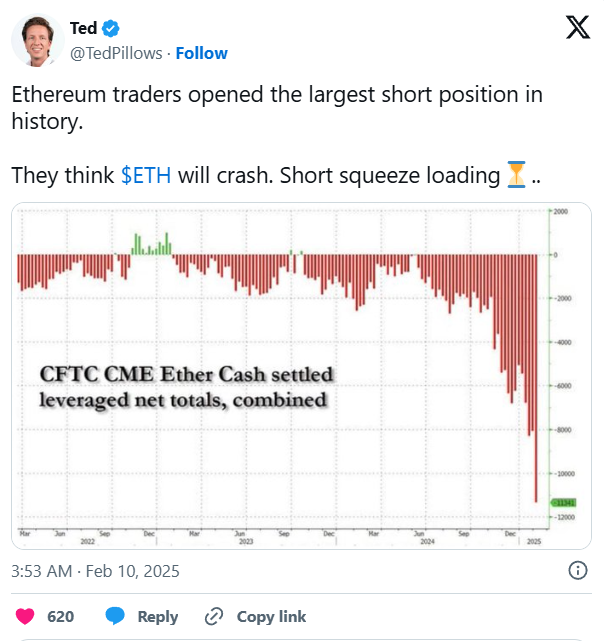The image size is (604, 641).
Task: Click the Ted display name
Action: click(x=83, y=28)
